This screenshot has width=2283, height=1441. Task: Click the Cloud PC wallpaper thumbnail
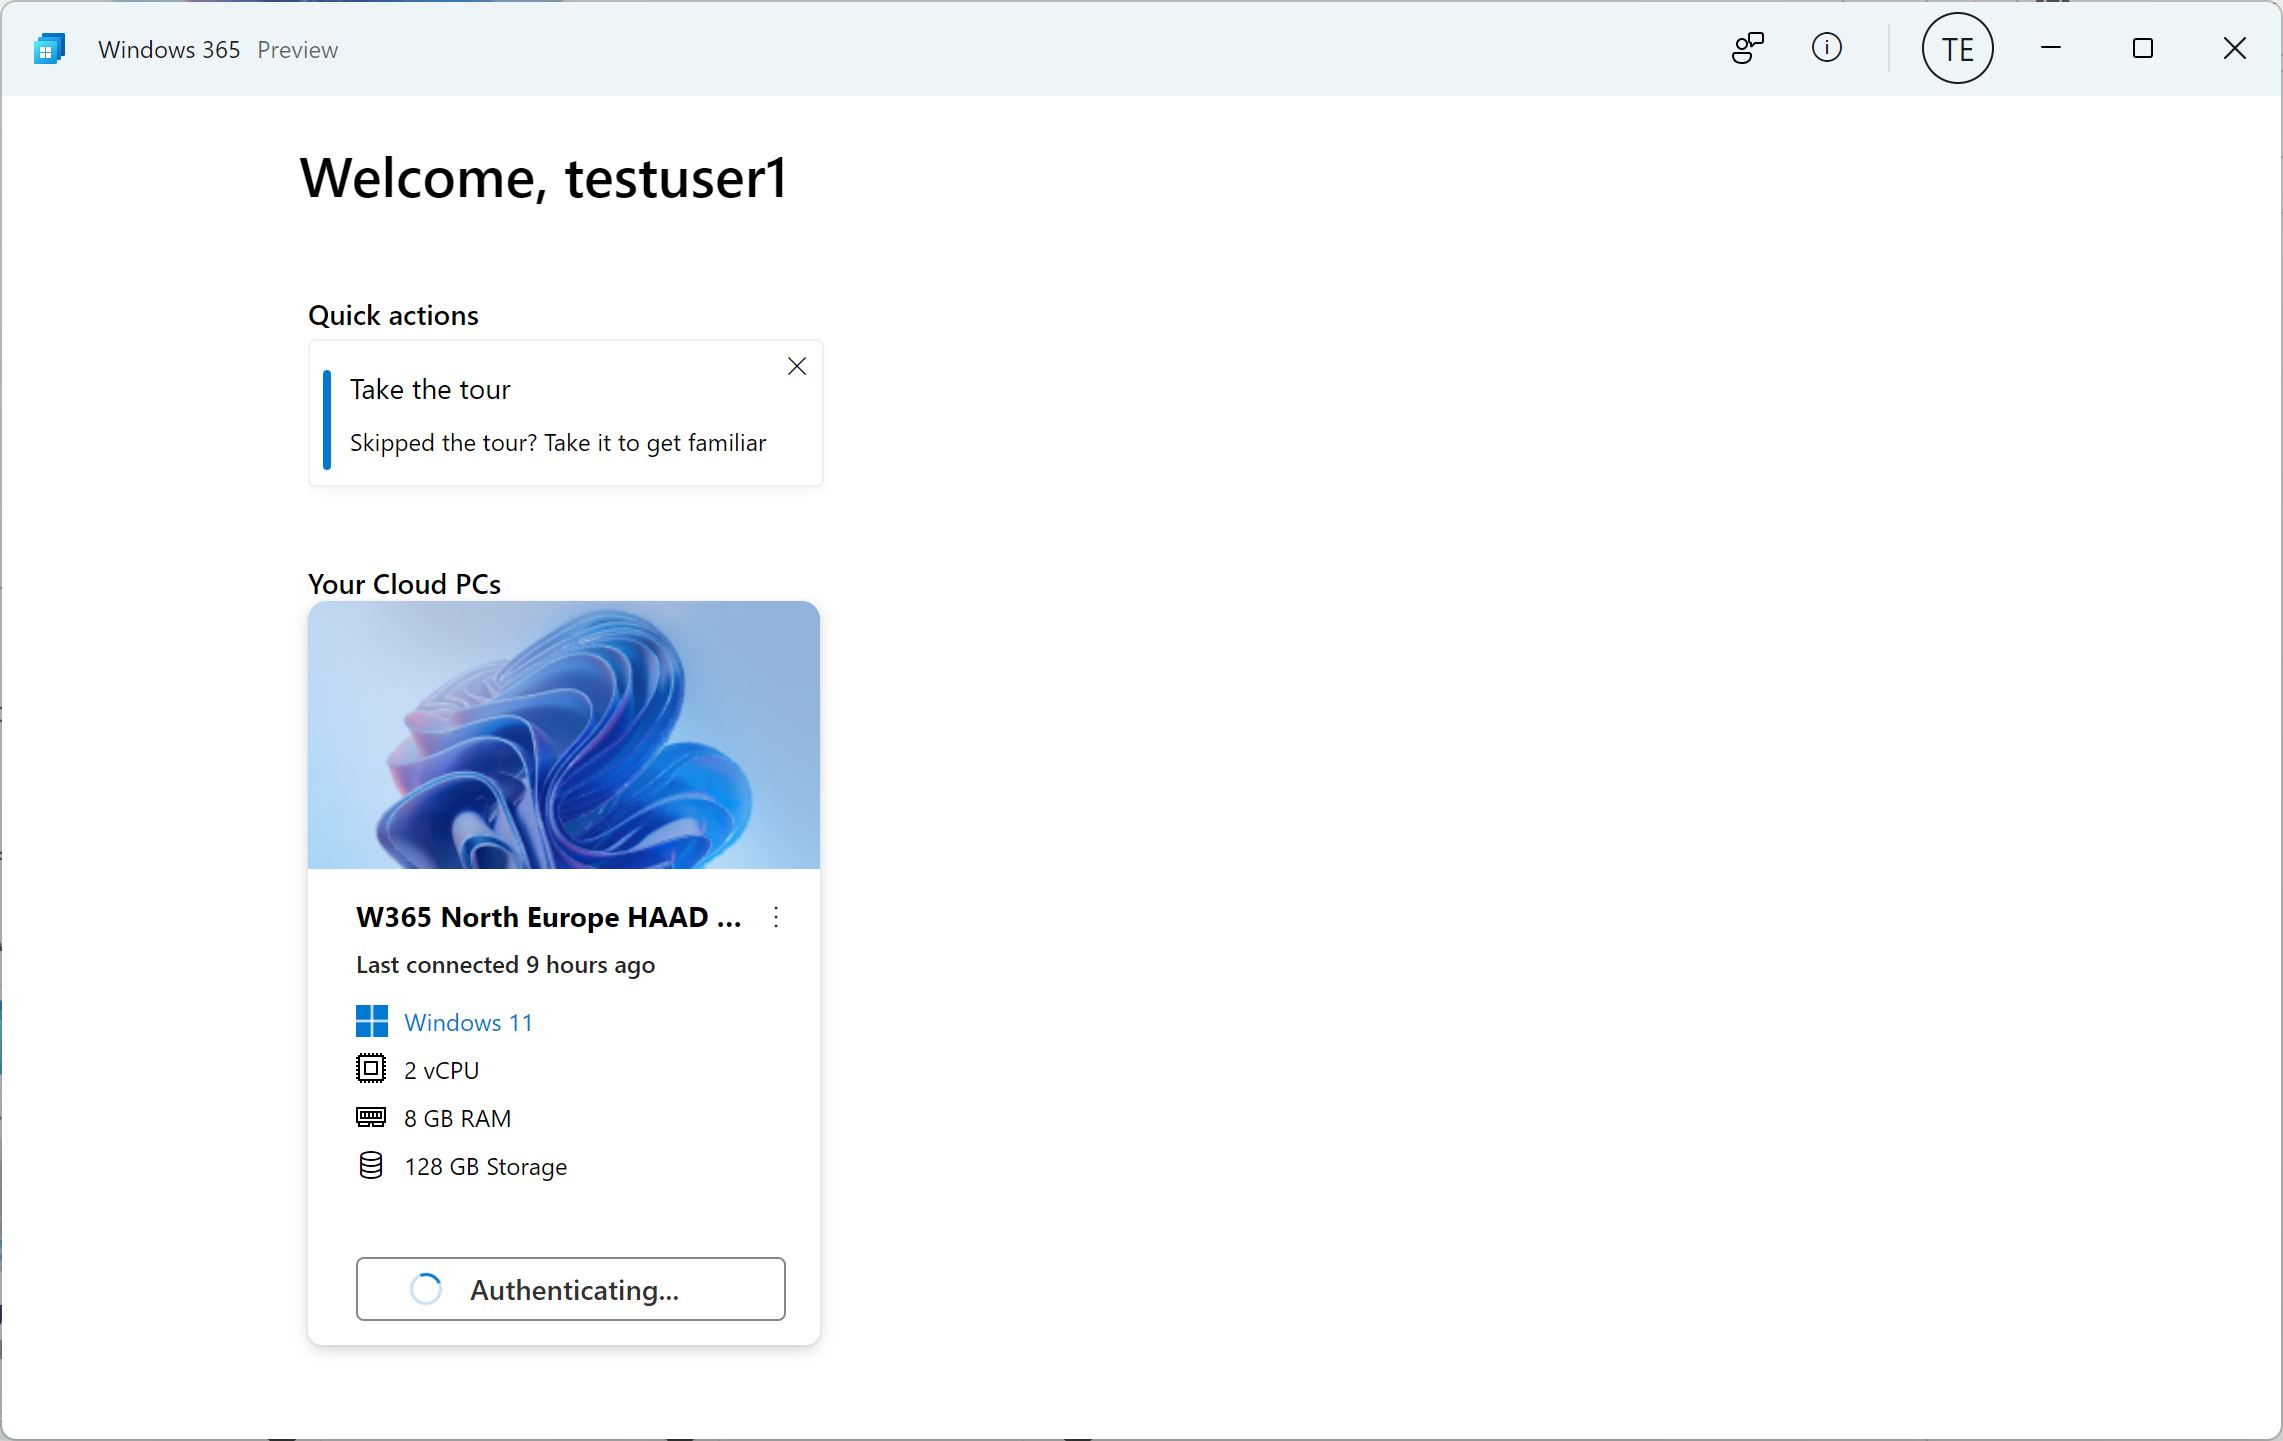tap(564, 735)
